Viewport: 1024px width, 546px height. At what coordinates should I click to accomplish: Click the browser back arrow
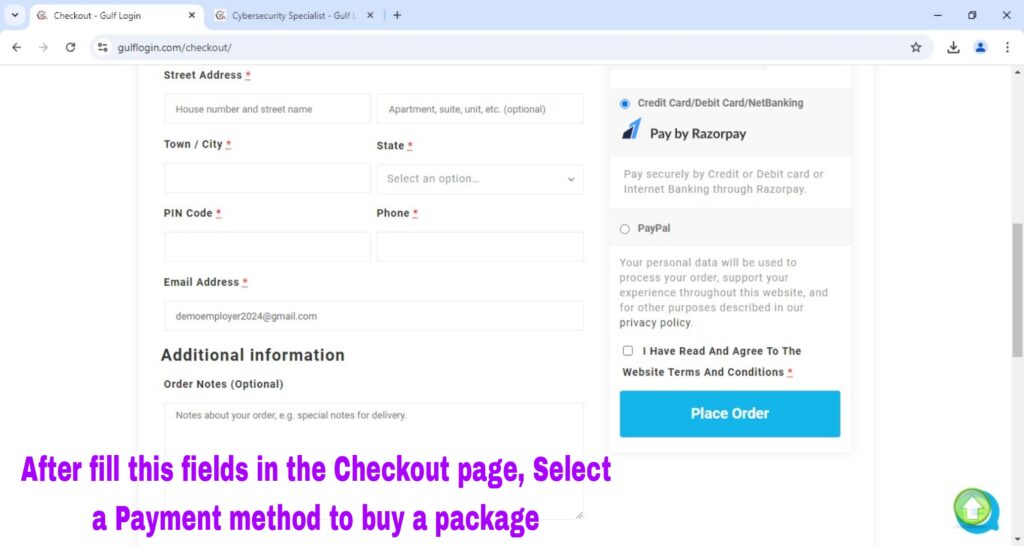(16, 47)
